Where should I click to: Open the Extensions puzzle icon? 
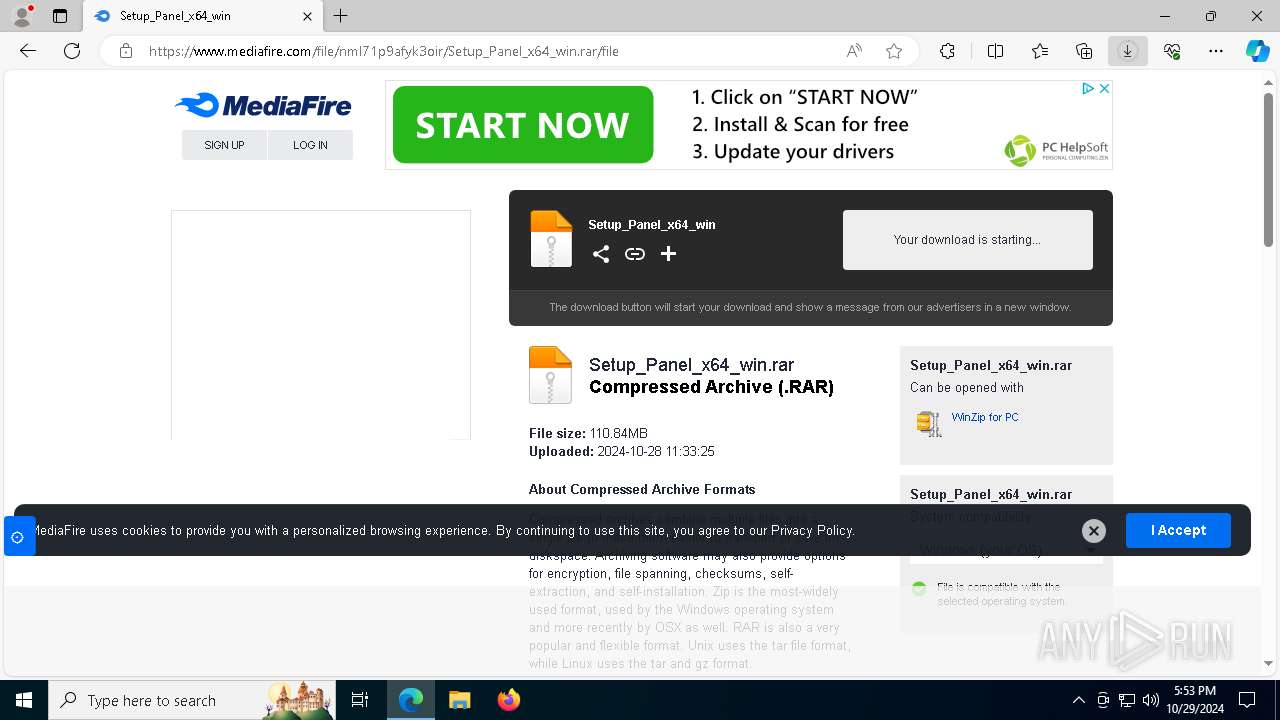(948, 51)
